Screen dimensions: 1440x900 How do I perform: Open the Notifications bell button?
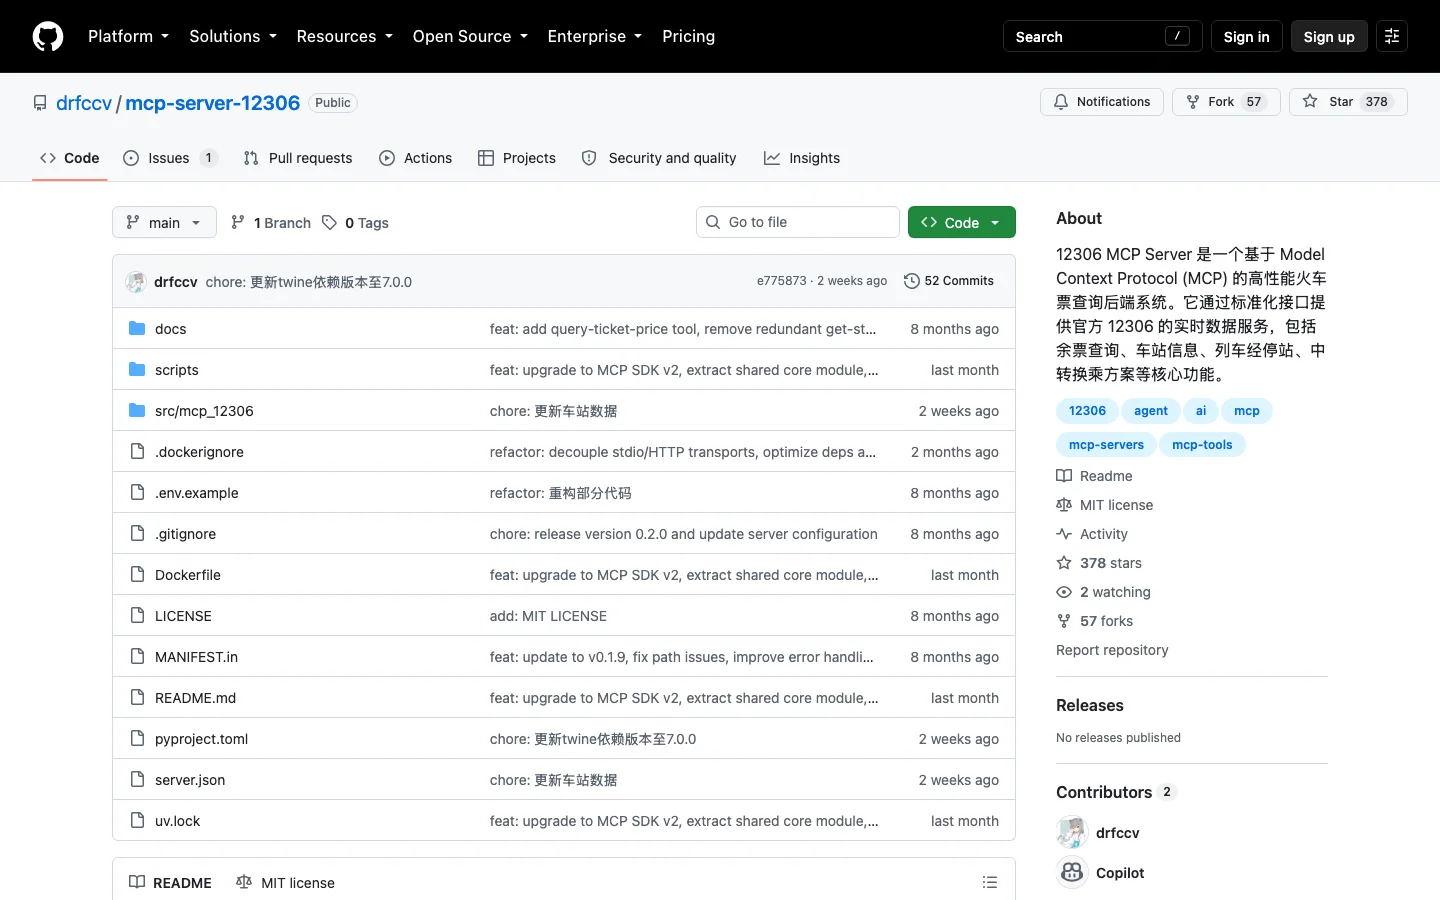(1102, 102)
